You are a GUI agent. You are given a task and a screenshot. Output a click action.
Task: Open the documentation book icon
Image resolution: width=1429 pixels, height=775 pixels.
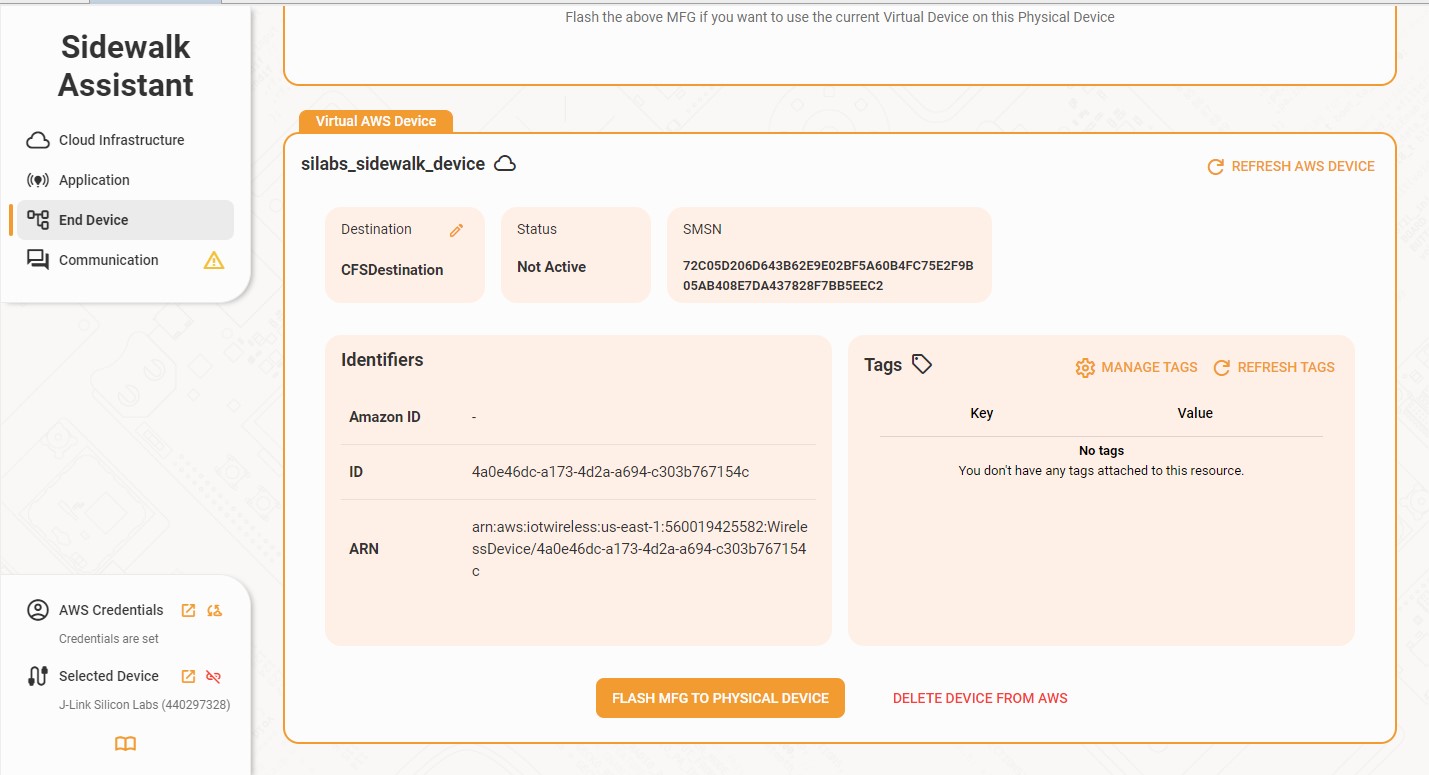coord(125,744)
